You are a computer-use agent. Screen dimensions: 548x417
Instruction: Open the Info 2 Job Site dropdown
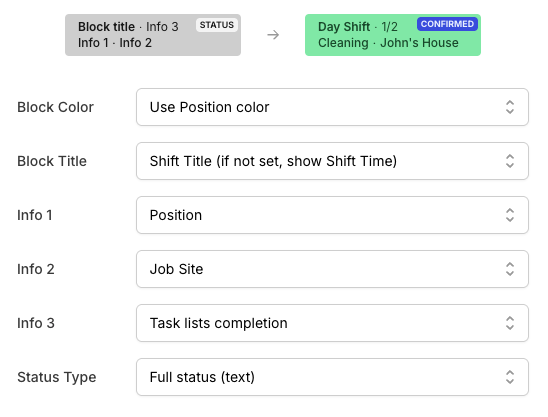[x=332, y=269]
